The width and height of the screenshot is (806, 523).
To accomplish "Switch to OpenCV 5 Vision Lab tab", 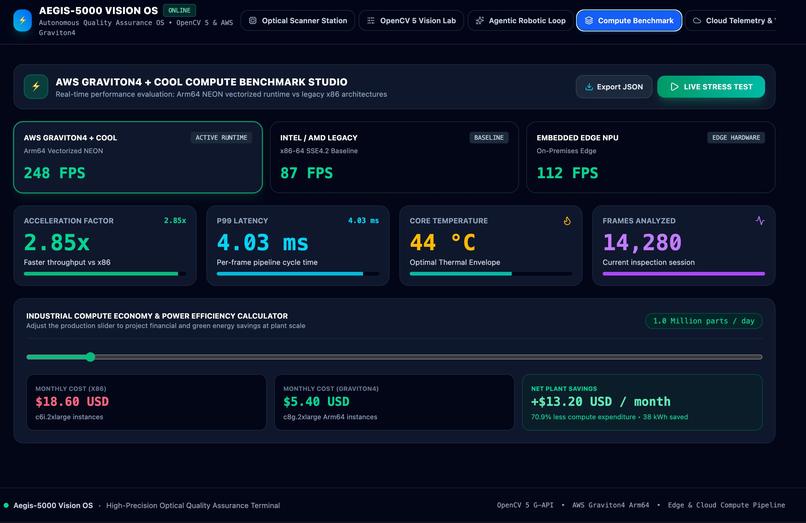I will [x=411, y=21].
